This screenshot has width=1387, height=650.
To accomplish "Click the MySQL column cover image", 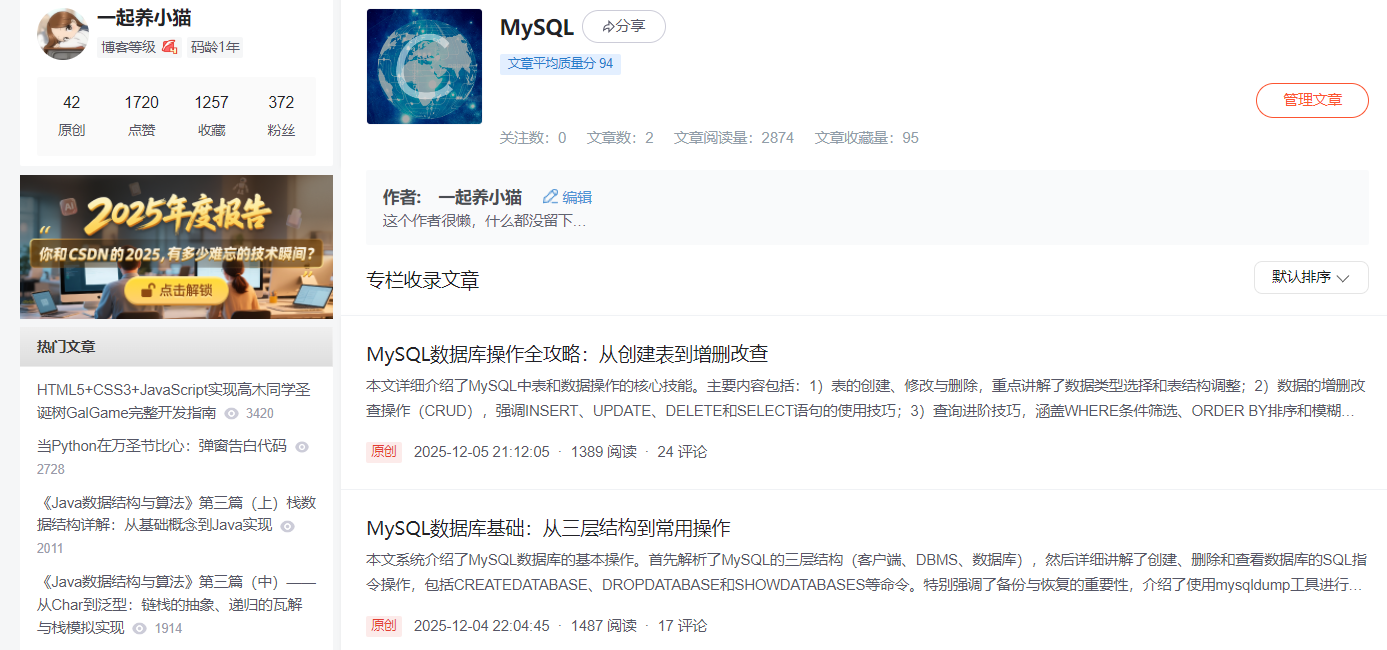I will [x=424, y=67].
